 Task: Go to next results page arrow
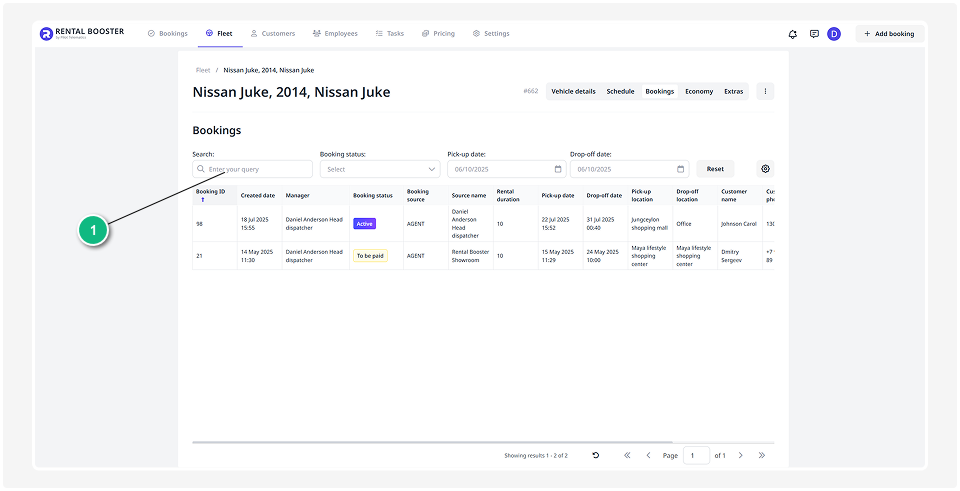(x=740, y=455)
